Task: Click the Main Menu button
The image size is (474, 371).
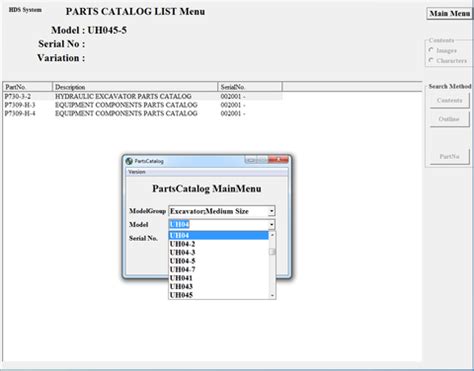Action: [x=449, y=14]
